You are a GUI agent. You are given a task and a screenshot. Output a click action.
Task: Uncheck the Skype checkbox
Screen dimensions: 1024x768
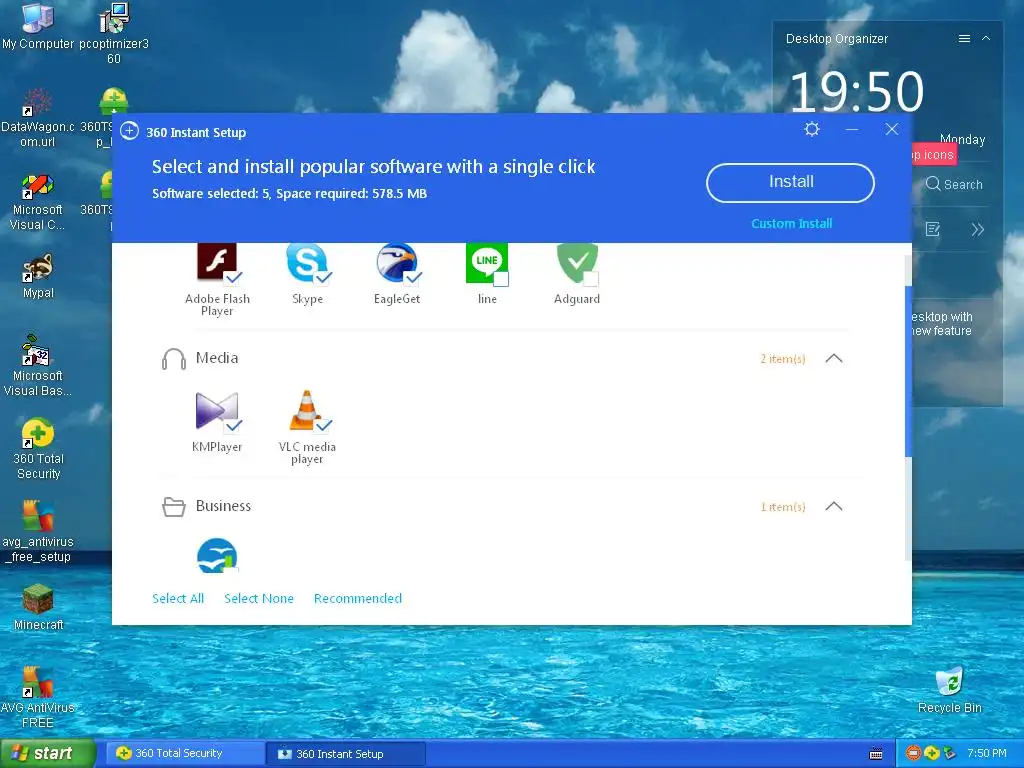323,277
